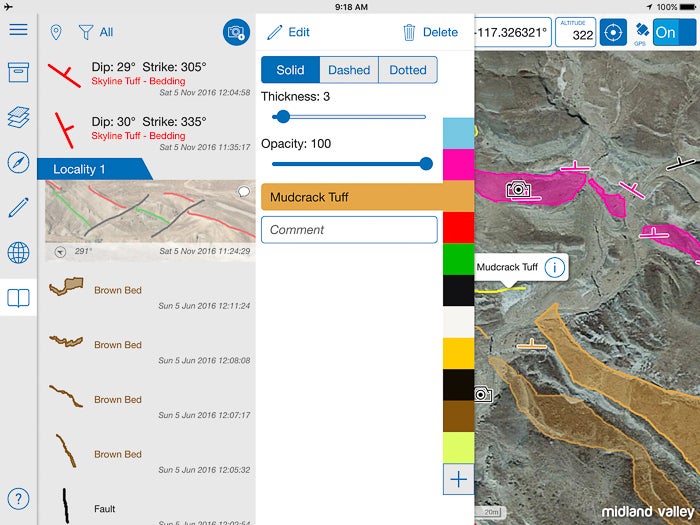Image resolution: width=700 pixels, height=525 pixels.
Task: Select Dashed line style
Action: pos(349,70)
